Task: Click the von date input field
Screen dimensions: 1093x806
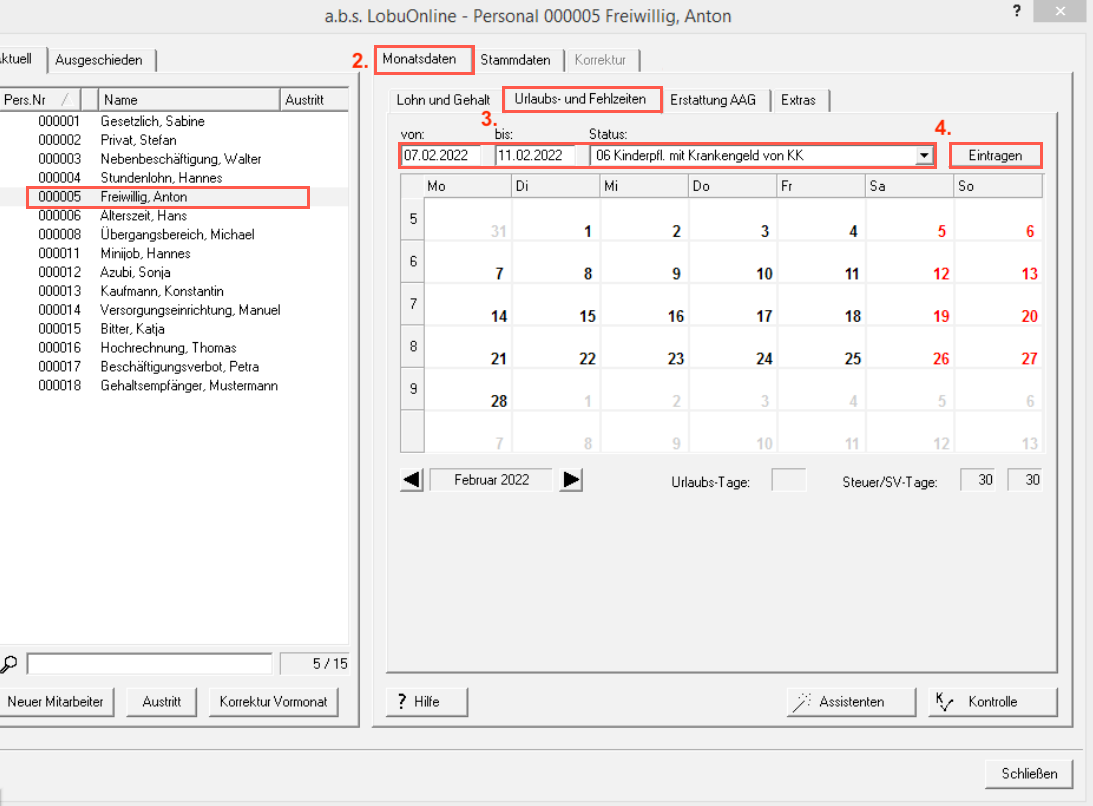Action: (440, 156)
